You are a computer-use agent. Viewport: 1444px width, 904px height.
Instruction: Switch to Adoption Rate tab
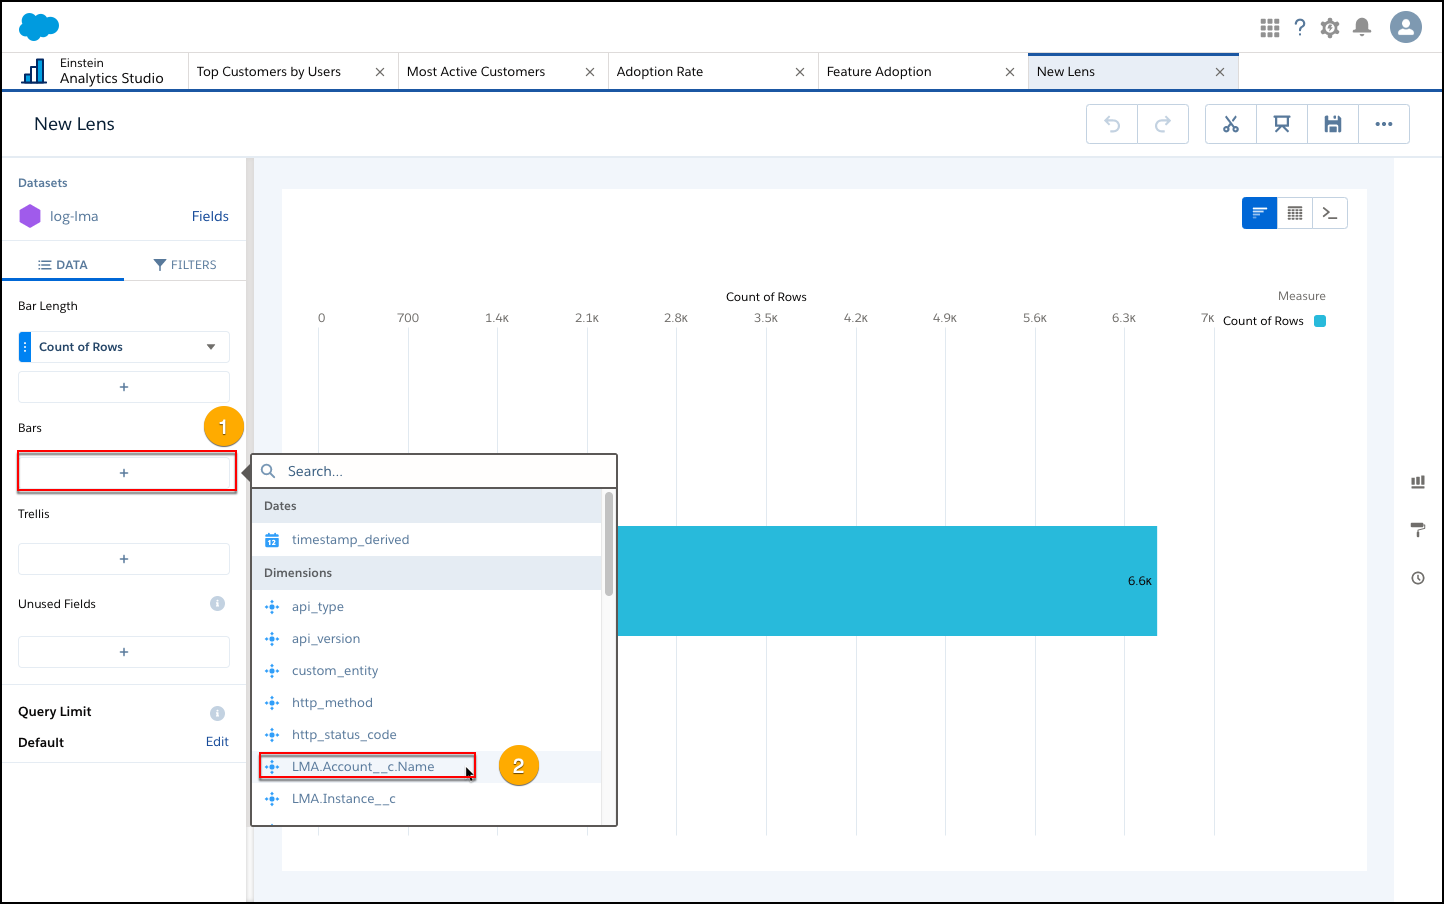660,72
